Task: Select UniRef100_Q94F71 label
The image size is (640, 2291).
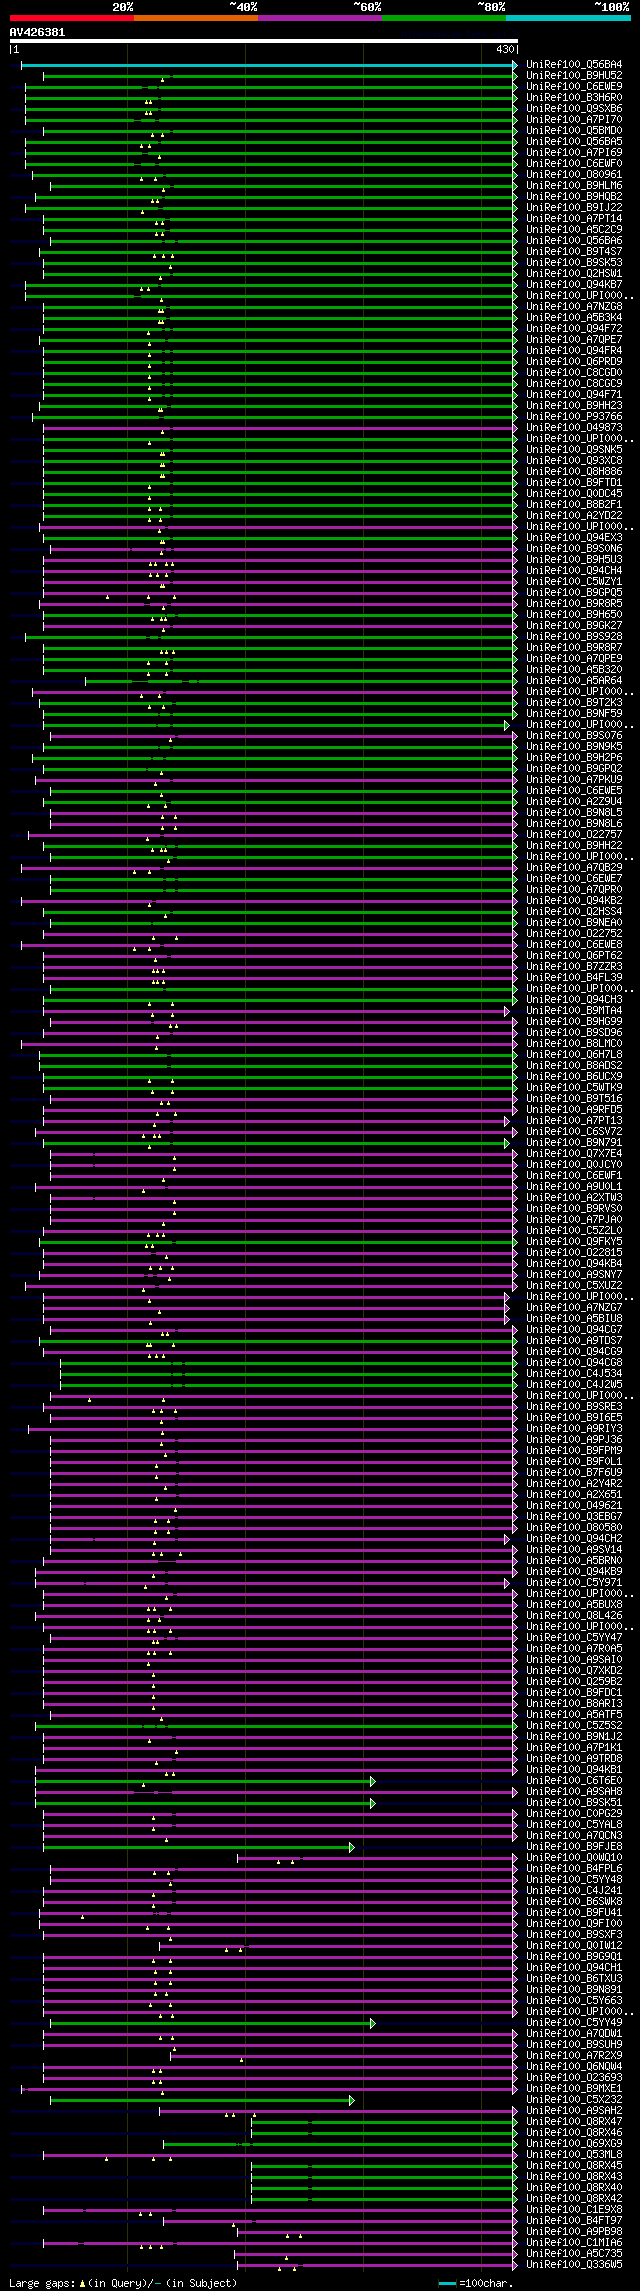Action: click(574, 395)
